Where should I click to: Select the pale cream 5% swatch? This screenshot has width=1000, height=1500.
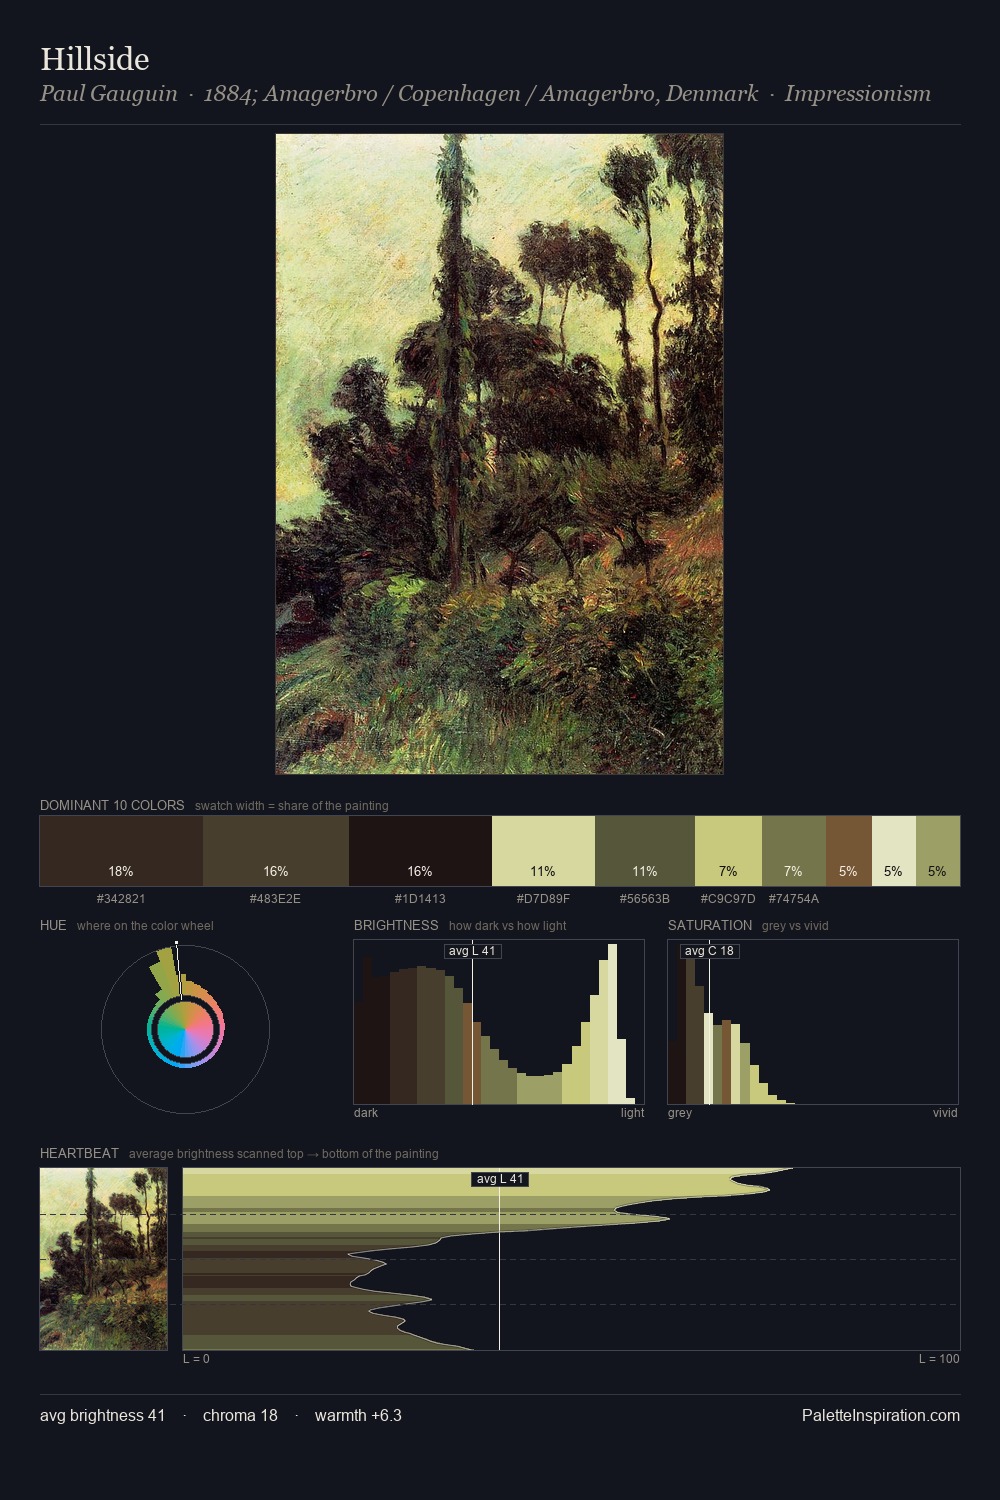click(x=894, y=851)
